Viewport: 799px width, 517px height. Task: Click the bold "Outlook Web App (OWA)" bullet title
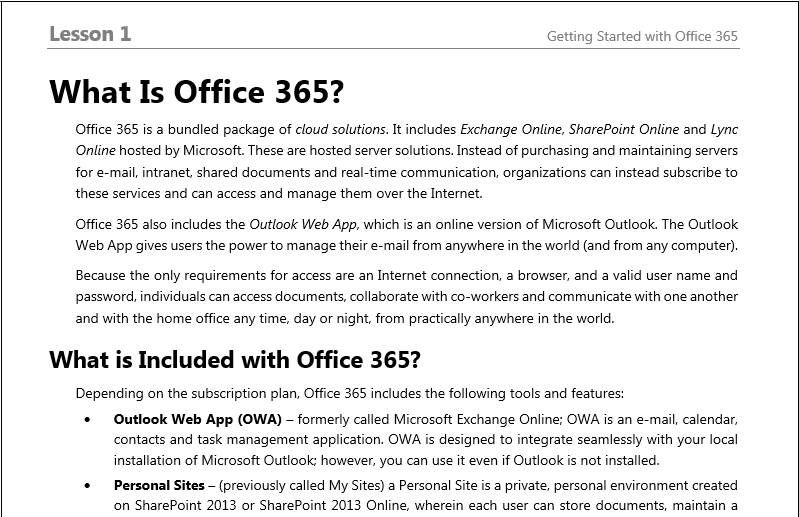pyautogui.click(x=197, y=420)
